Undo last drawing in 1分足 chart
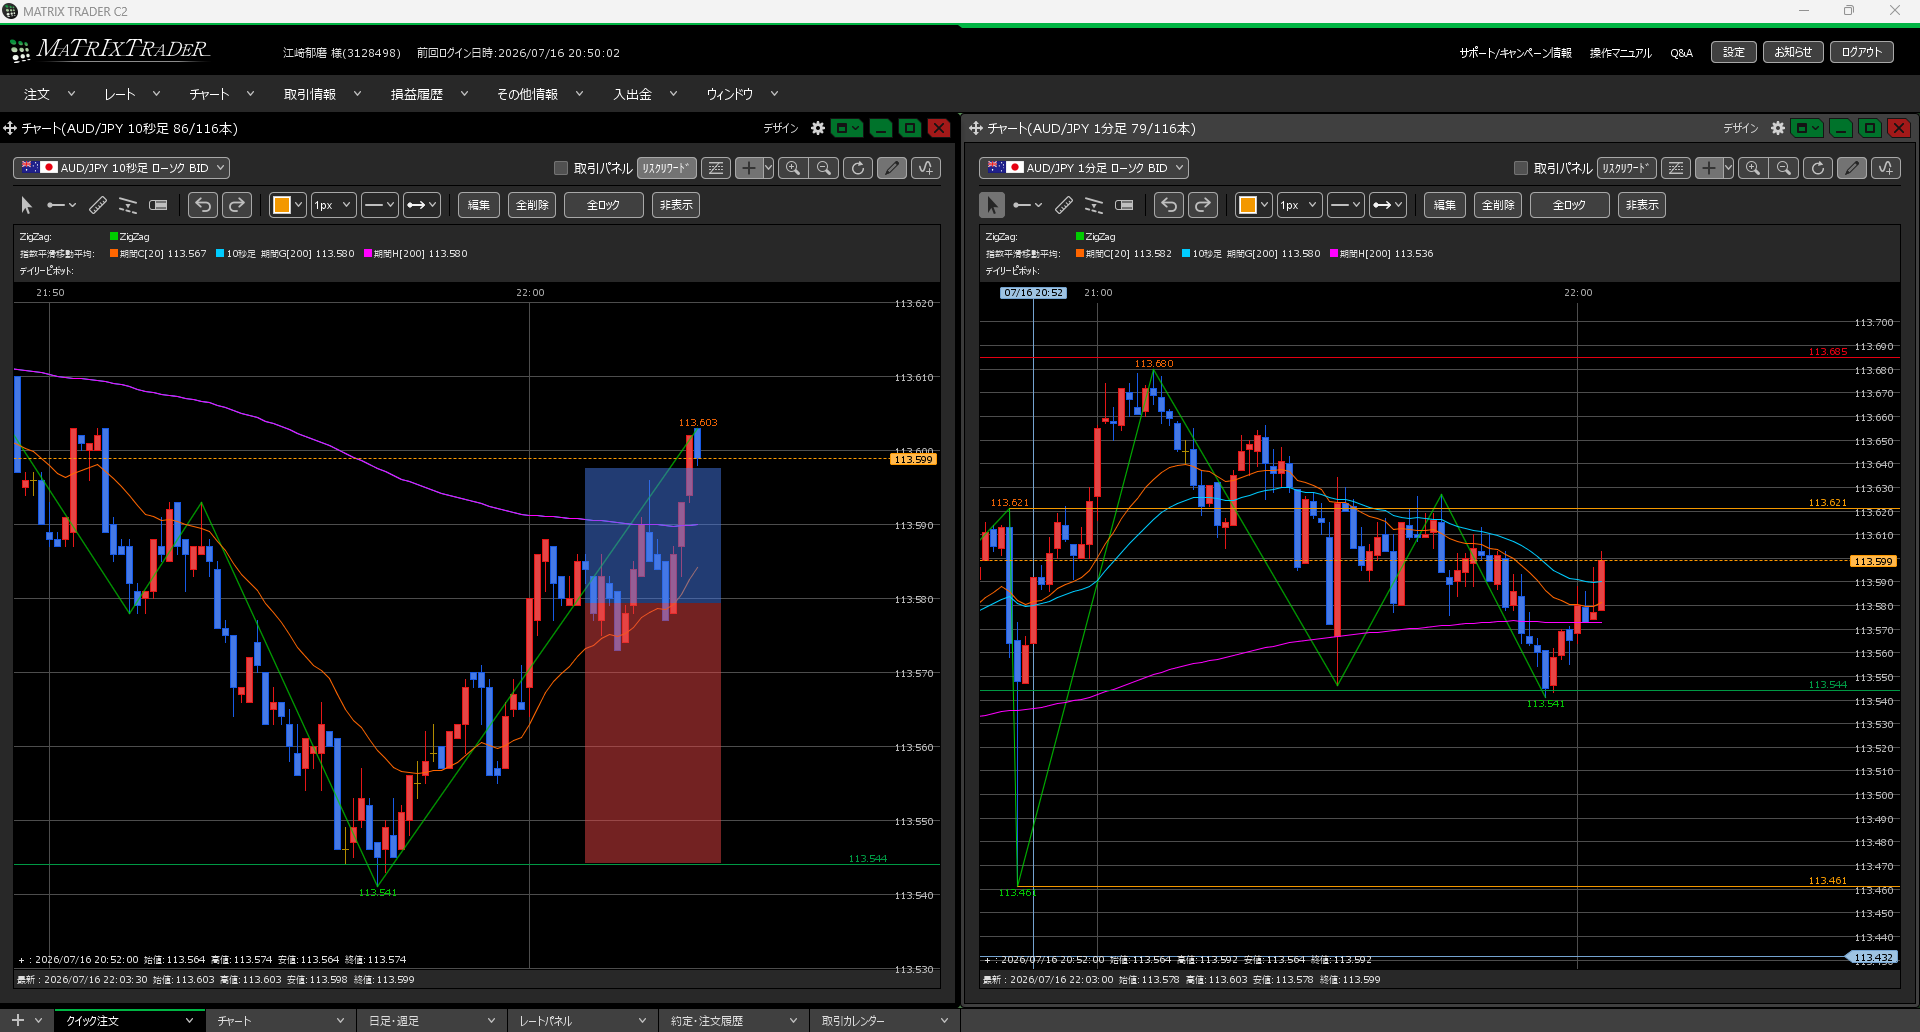The height and width of the screenshot is (1032, 1920). pos(1169,205)
